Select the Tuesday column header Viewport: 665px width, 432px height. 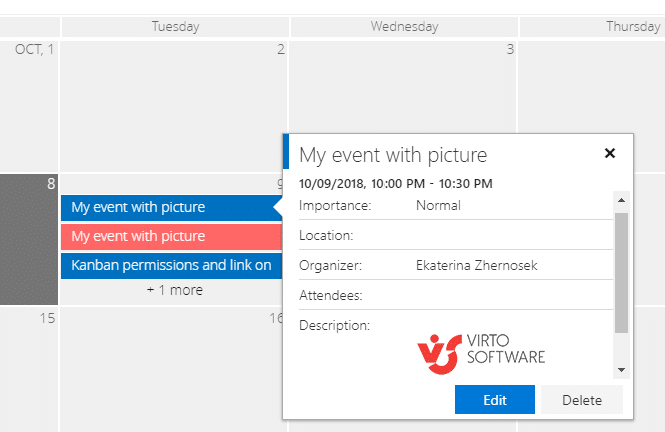point(175,26)
